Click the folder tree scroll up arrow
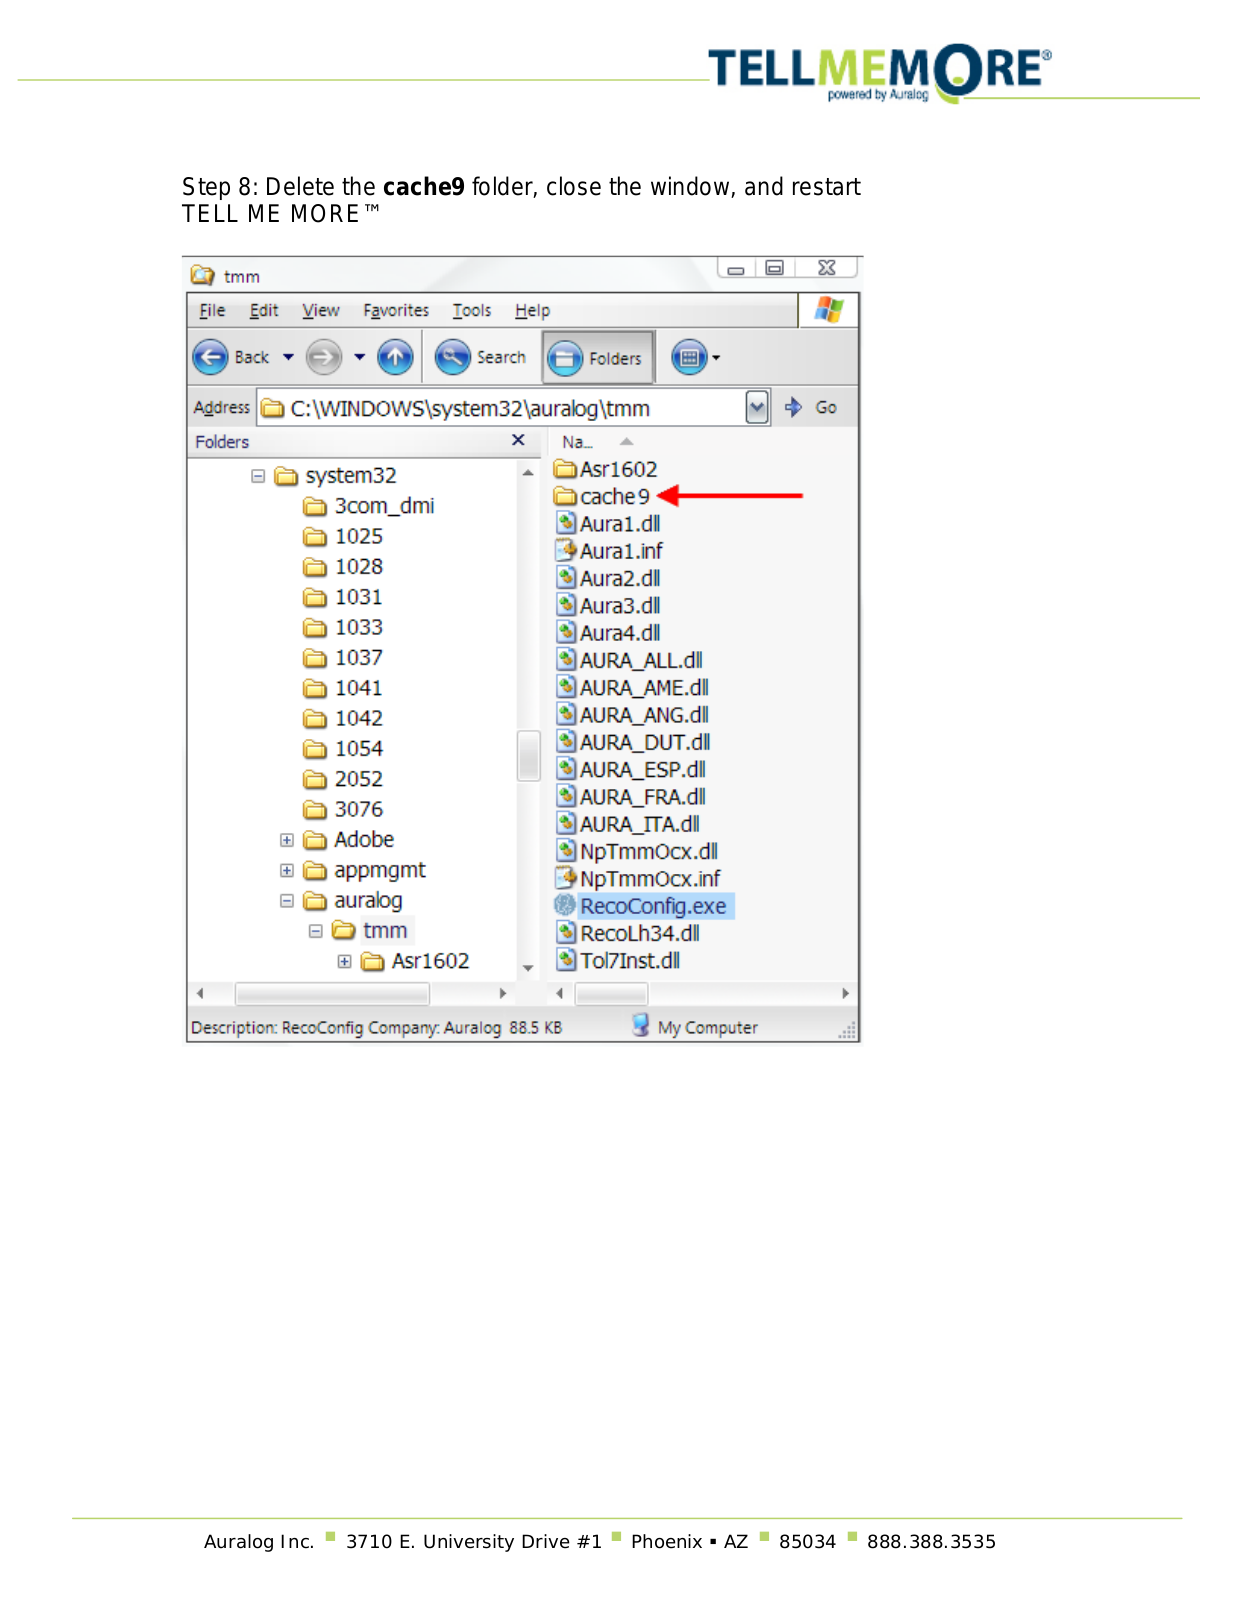The width and height of the screenshot is (1237, 1600). pyautogui.click(x=528, y=472)
